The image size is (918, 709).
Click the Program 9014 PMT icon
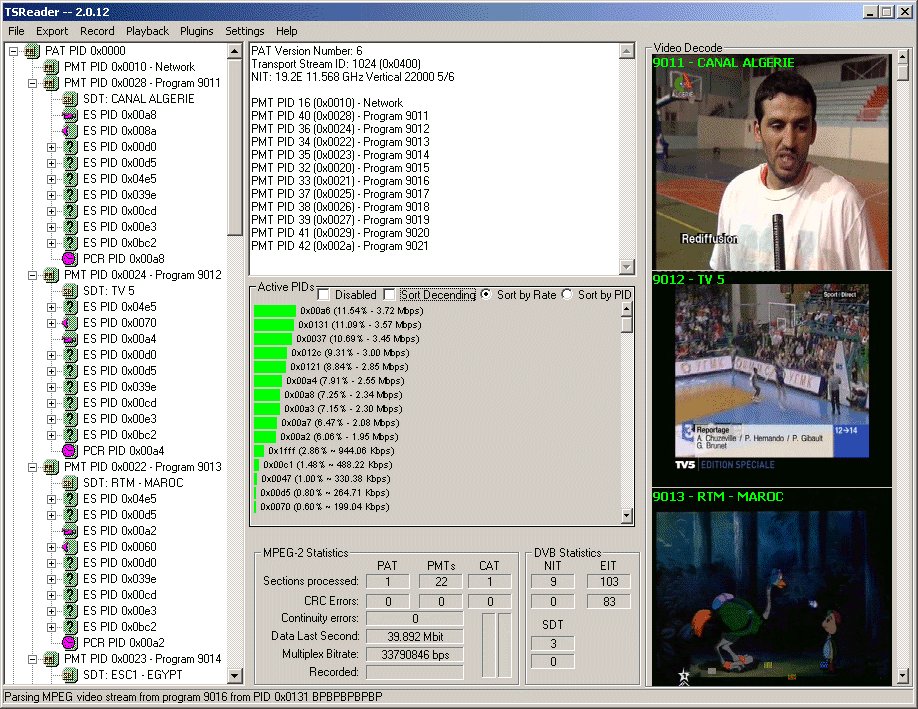pos(50,659)
